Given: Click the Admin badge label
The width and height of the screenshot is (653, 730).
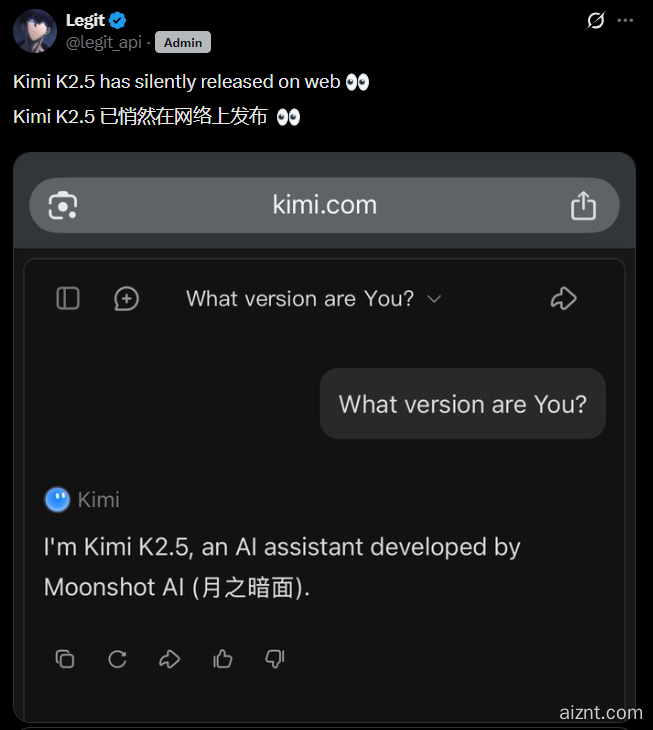Looking at the screenshot, I should tap(183, 42).
